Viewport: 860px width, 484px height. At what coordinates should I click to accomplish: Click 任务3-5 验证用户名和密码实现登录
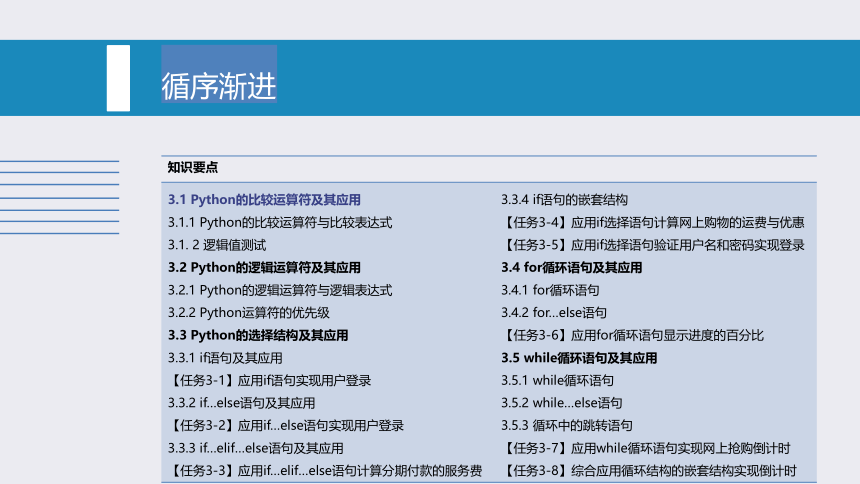pyautogui.click(x=653, y=245)
